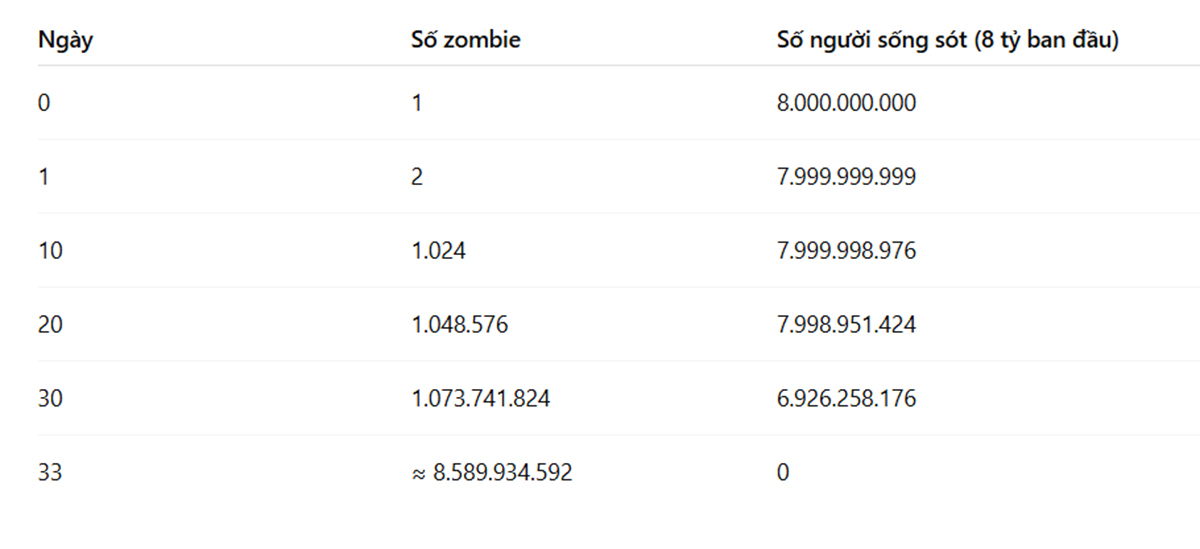
Task: Click survivors value 0 on day 33
Action: [x=782, y=473]
